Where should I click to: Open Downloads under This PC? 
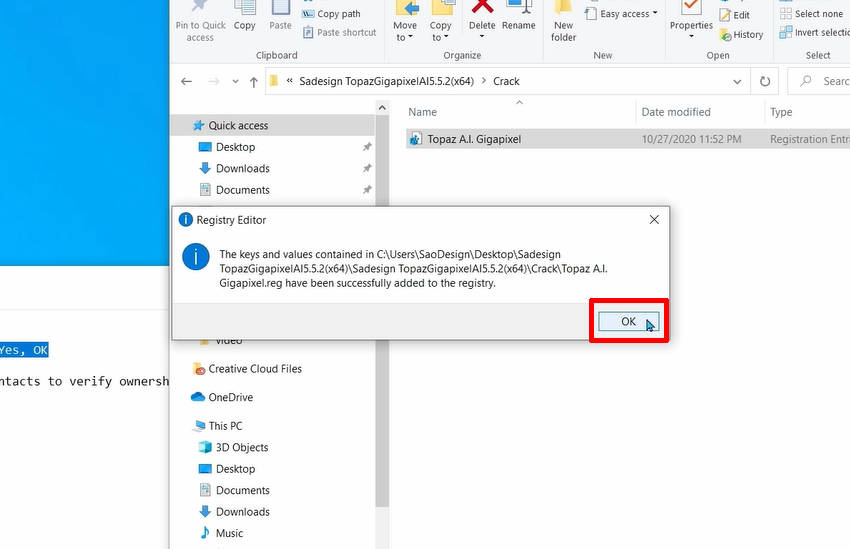pos(242,512)
